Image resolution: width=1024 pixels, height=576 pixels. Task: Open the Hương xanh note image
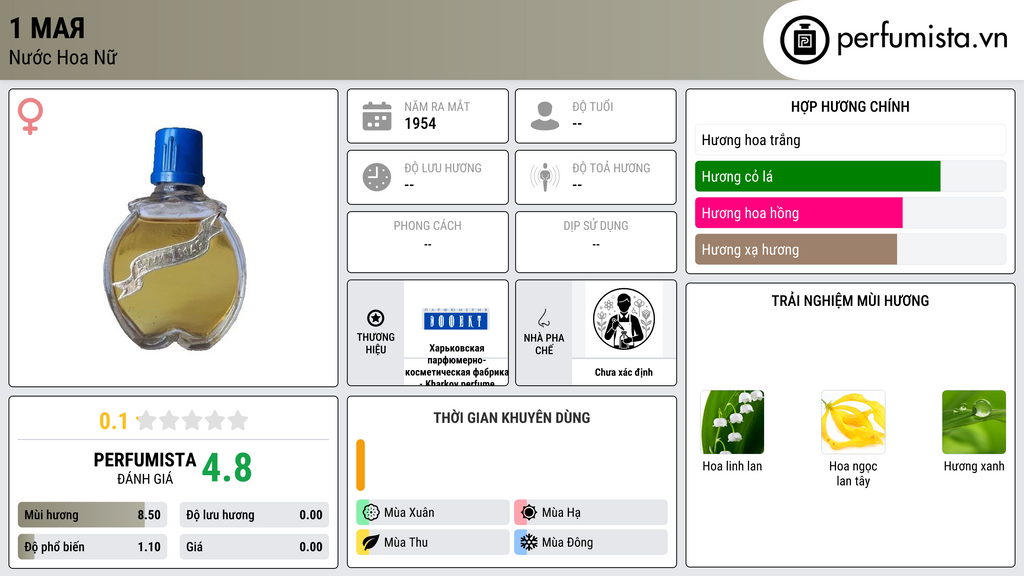point(974,422)
